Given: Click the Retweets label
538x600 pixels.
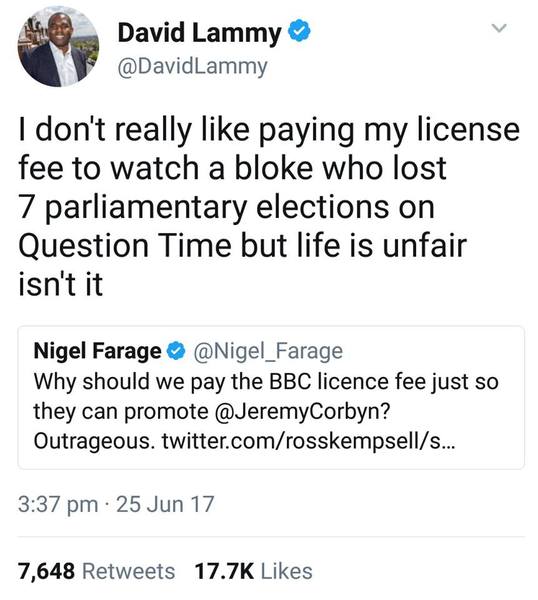Looking at the screenshot, I should point(129,571).
